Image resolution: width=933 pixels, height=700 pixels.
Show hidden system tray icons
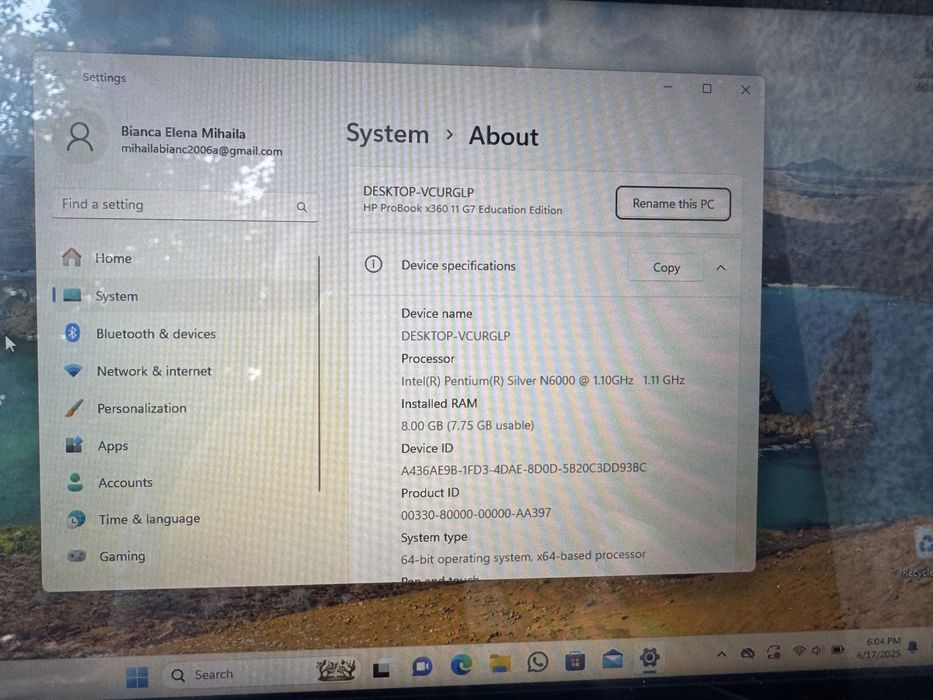tap(721, 654)
